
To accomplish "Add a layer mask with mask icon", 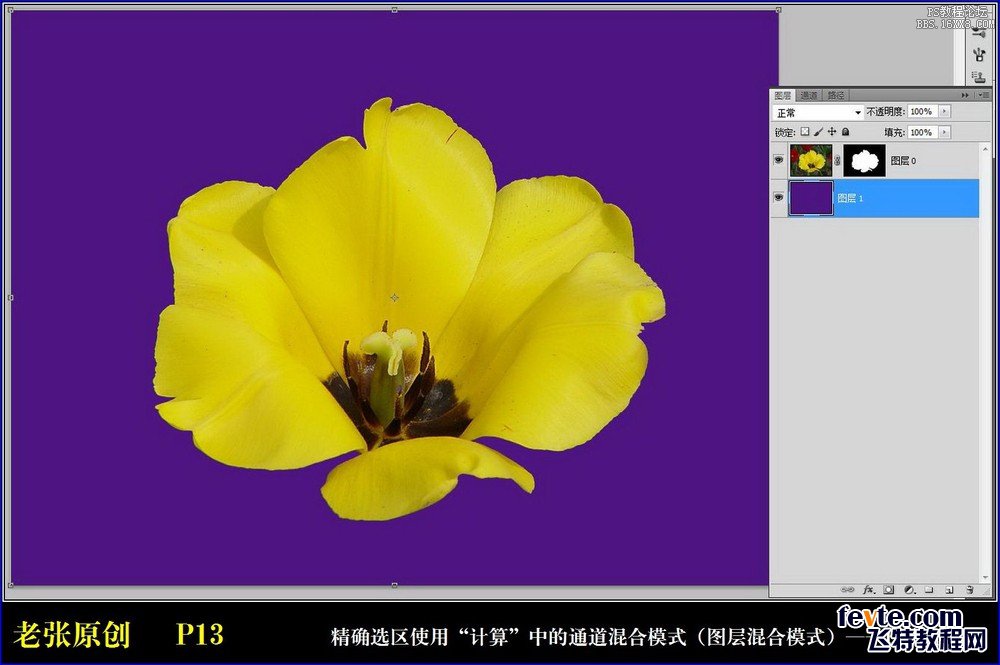I will click(888, 590).
